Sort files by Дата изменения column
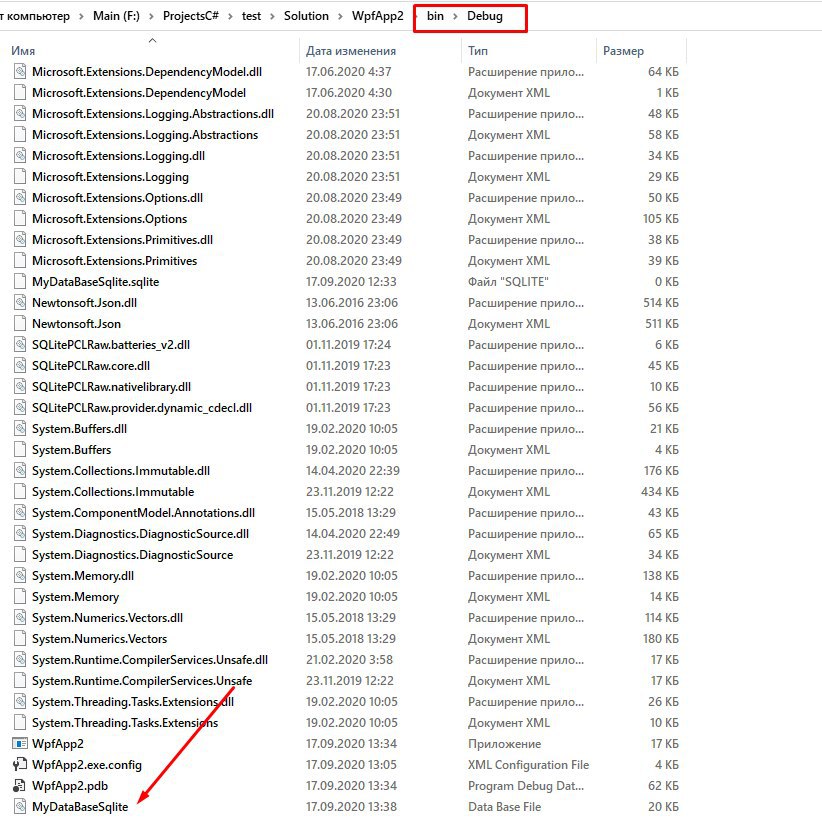 351,51
